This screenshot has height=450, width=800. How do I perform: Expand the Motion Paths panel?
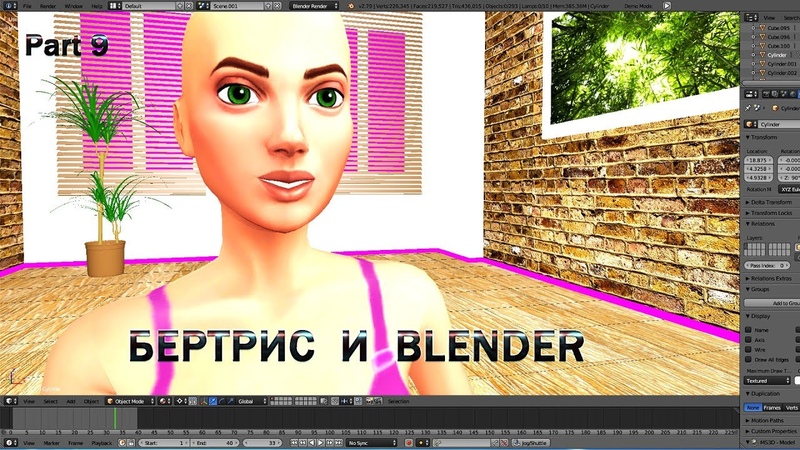tap(764, 420)
